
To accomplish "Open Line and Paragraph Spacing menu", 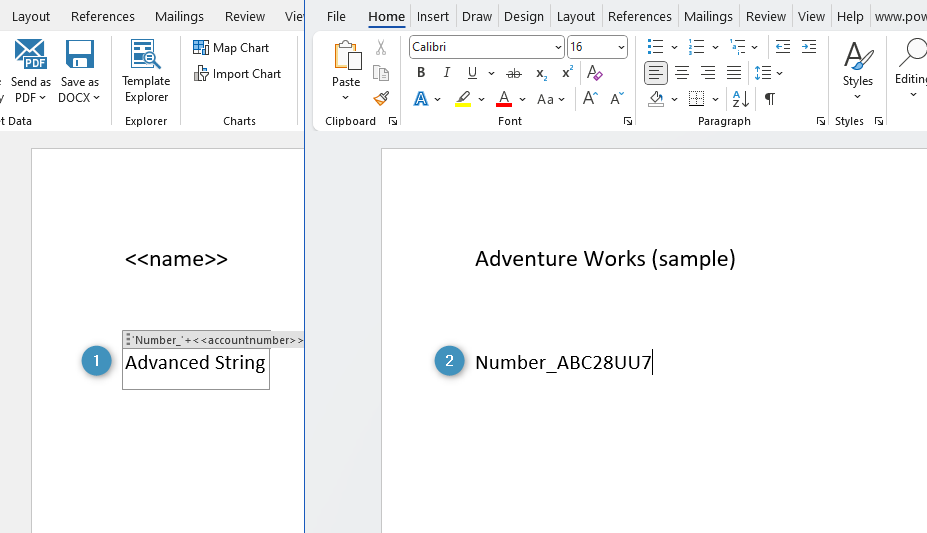I will pyautogui.click(x=768, y=73).
